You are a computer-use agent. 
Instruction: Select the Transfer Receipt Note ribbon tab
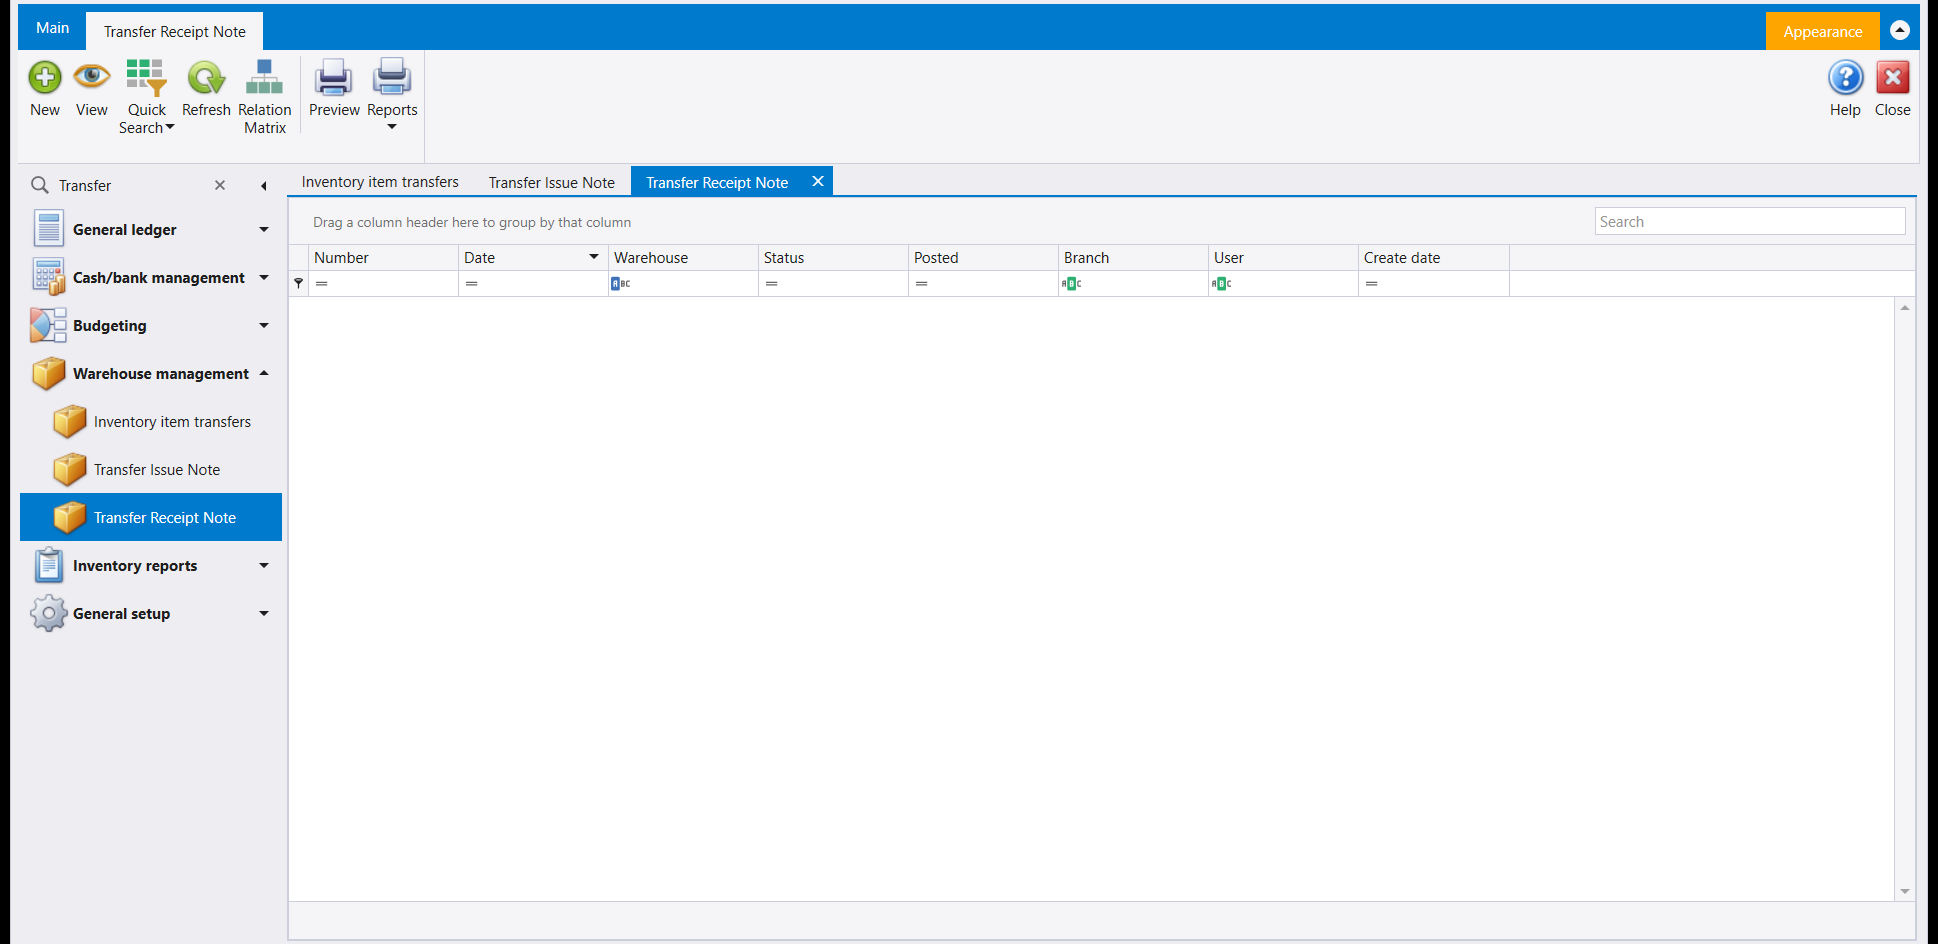click(175, 31)
